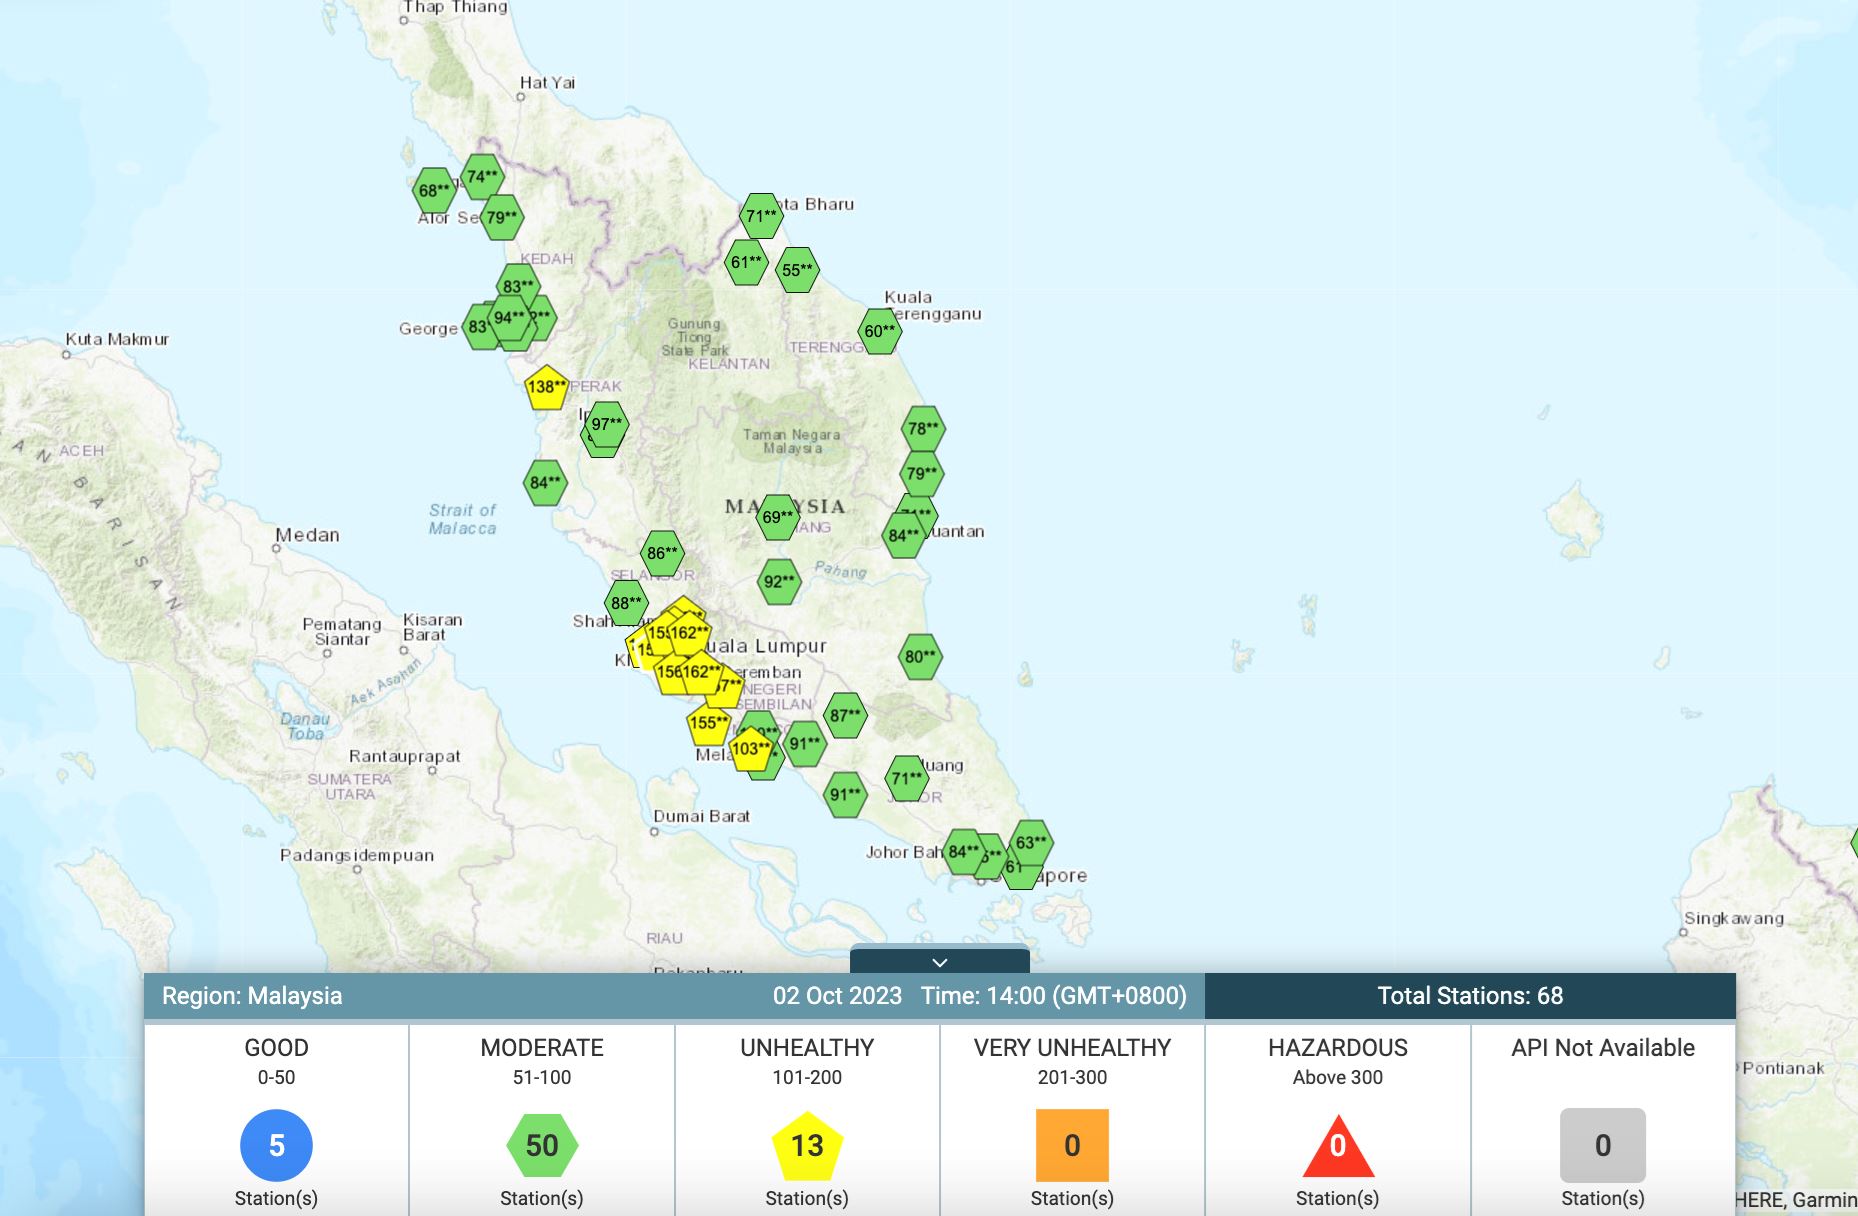Image resolution: width=1858 pixels, height=1216 pixels.
Task: Click the 97 station marker near Ipoh
Action: pos(607,424)
